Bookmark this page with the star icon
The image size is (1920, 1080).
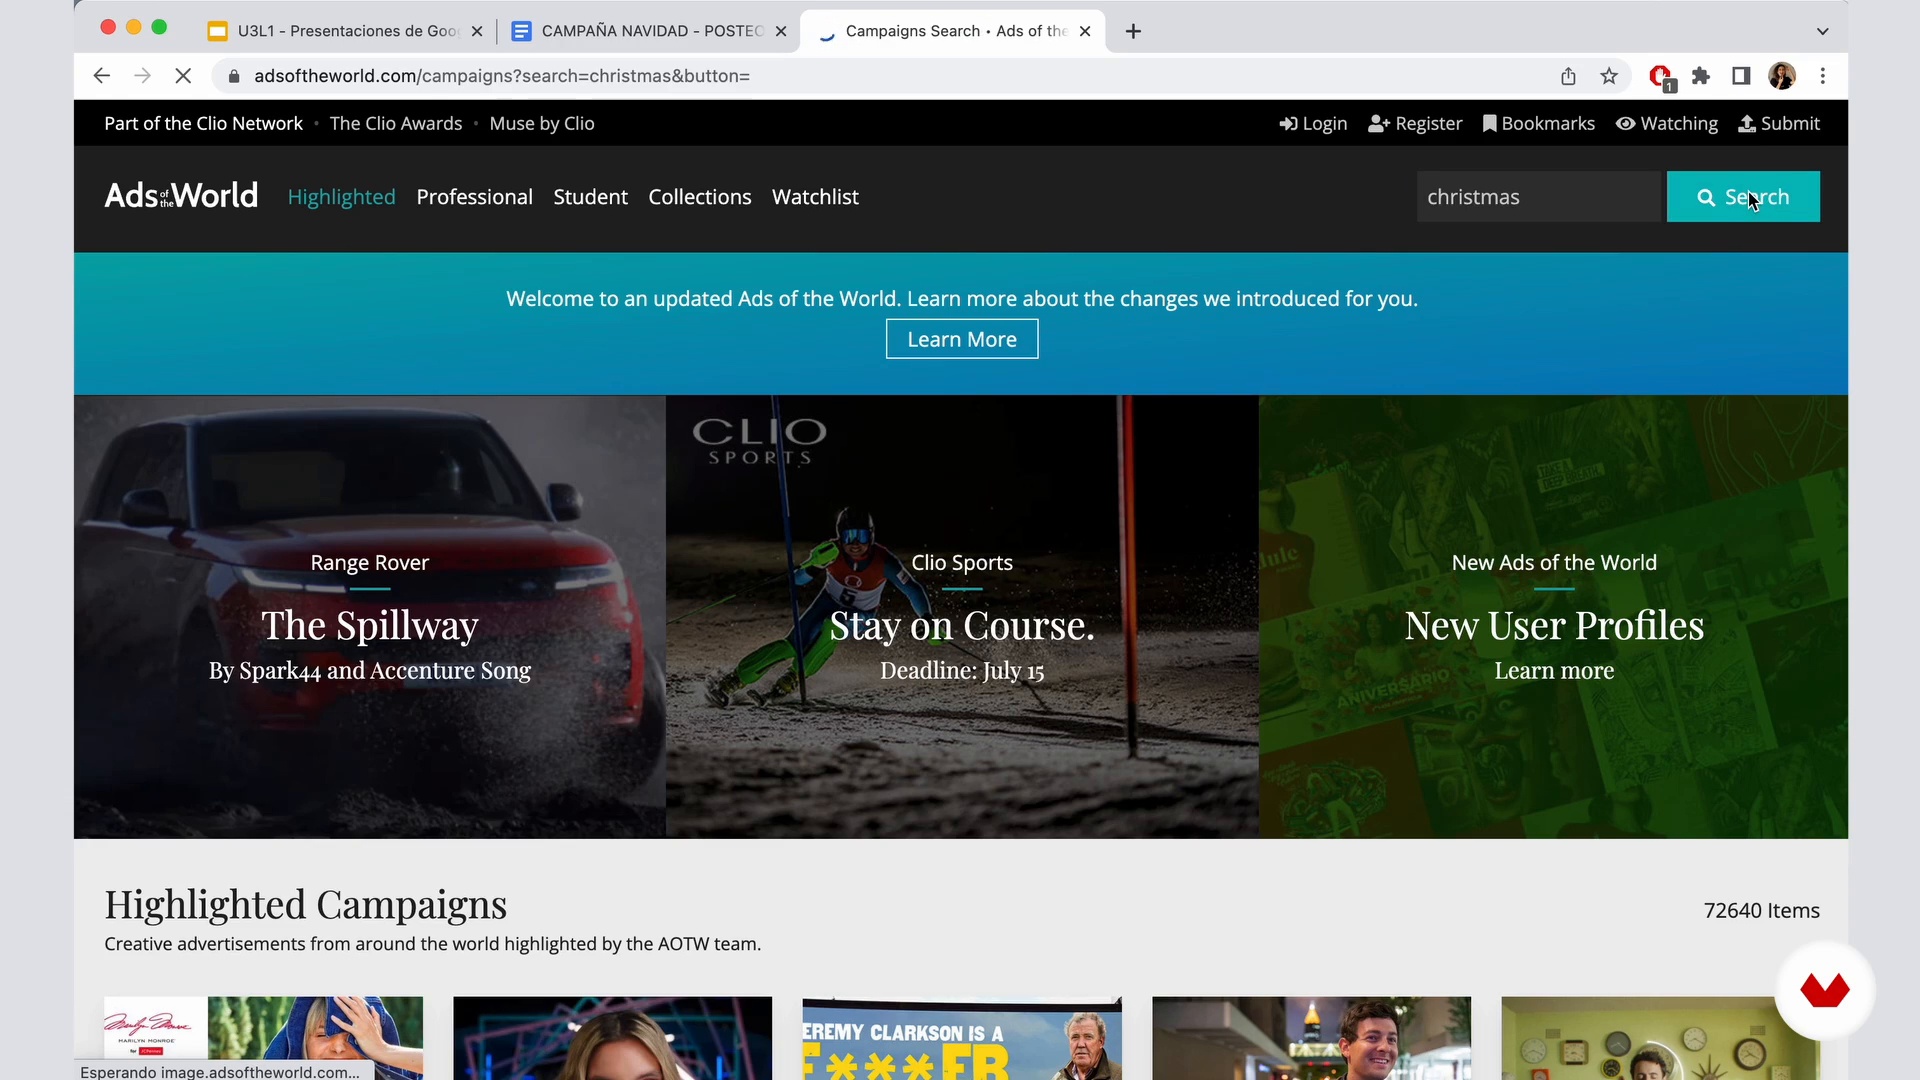[1609, 76]
